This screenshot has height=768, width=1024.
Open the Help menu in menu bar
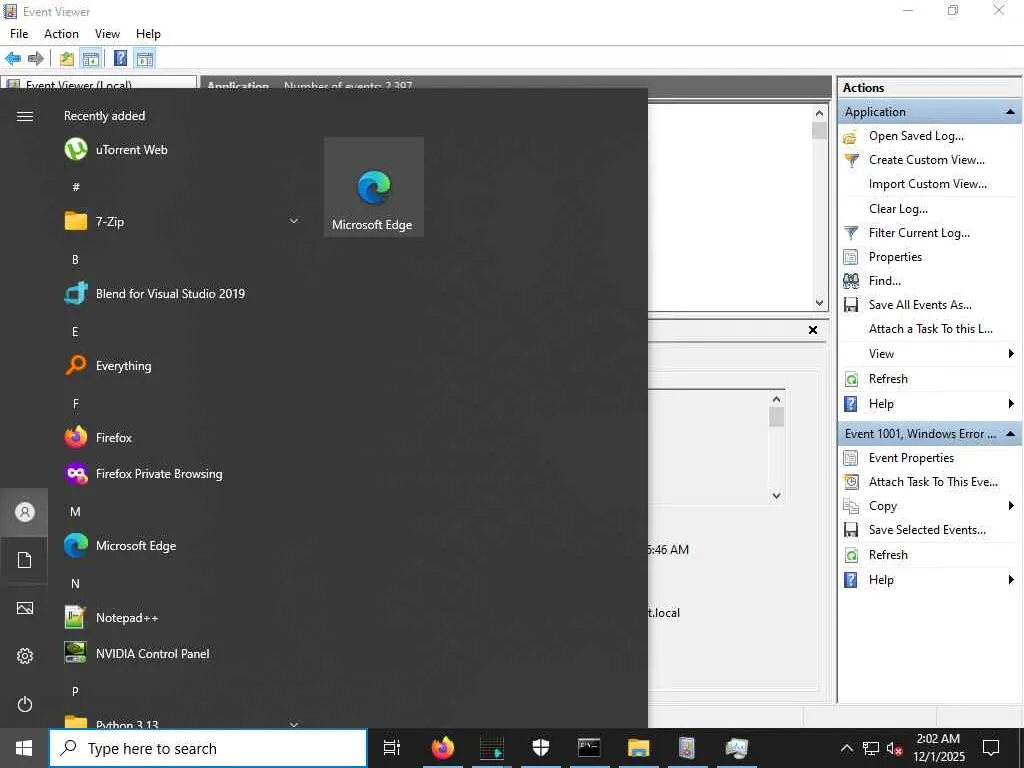coord(148,34)
